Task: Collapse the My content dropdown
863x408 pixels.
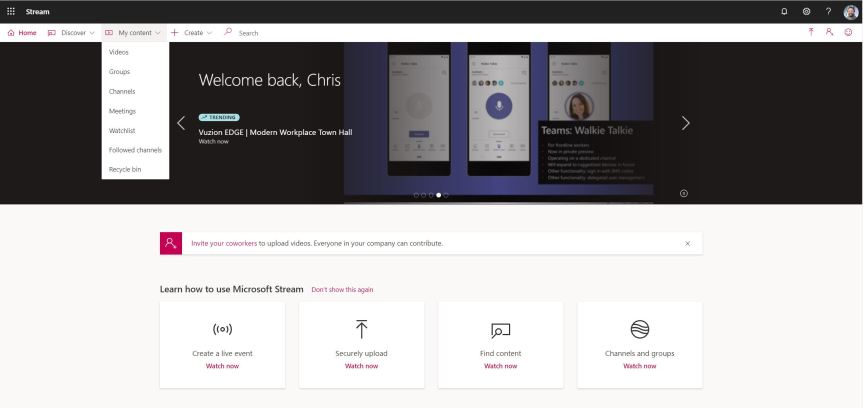Action: click(133, 33)
